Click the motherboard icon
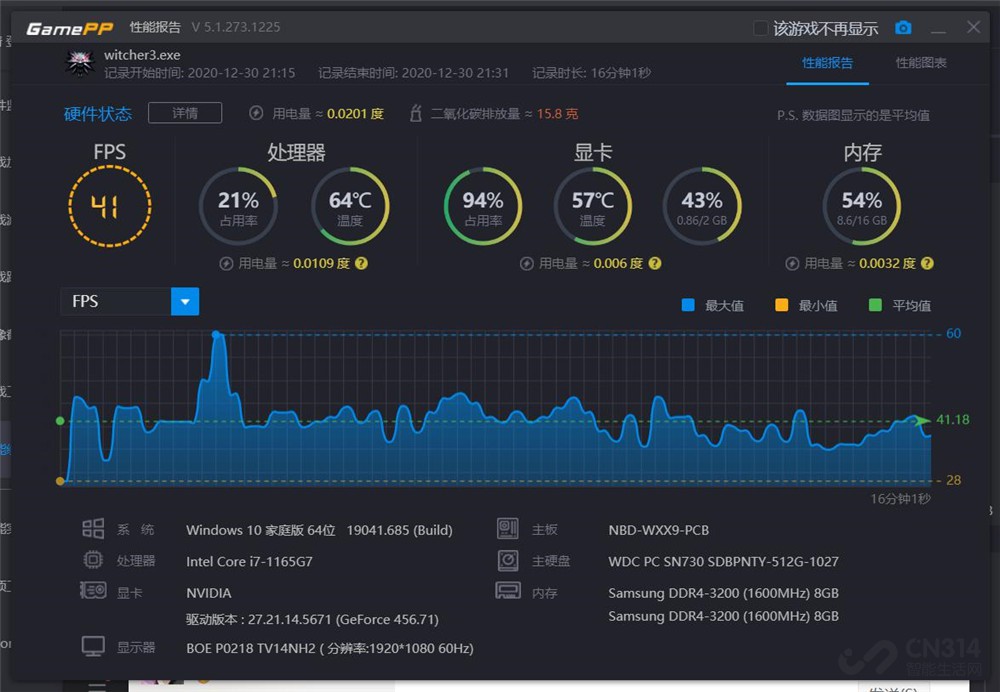This screenshot has width=1000, height=692. click(508, 529)
